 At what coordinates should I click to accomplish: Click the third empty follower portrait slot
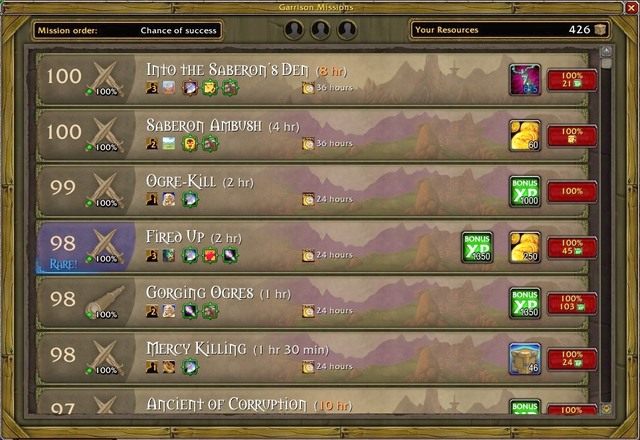point(347,30)
